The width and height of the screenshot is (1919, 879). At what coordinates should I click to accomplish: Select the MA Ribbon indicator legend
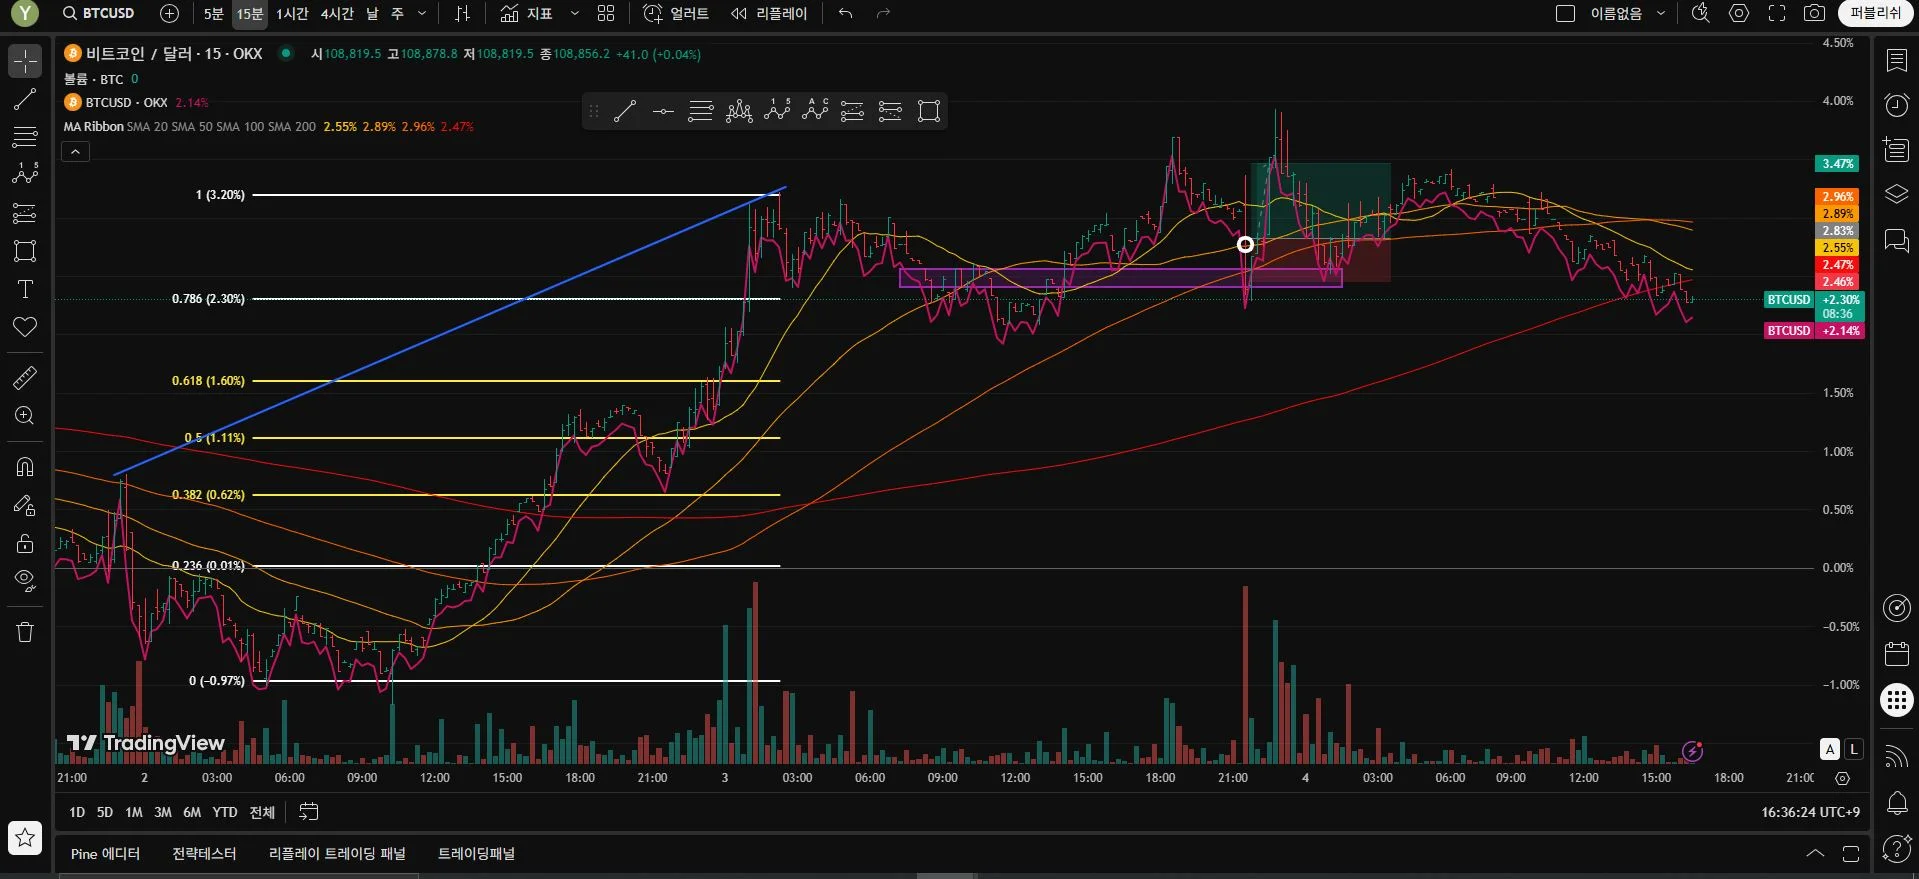[94, 127]
